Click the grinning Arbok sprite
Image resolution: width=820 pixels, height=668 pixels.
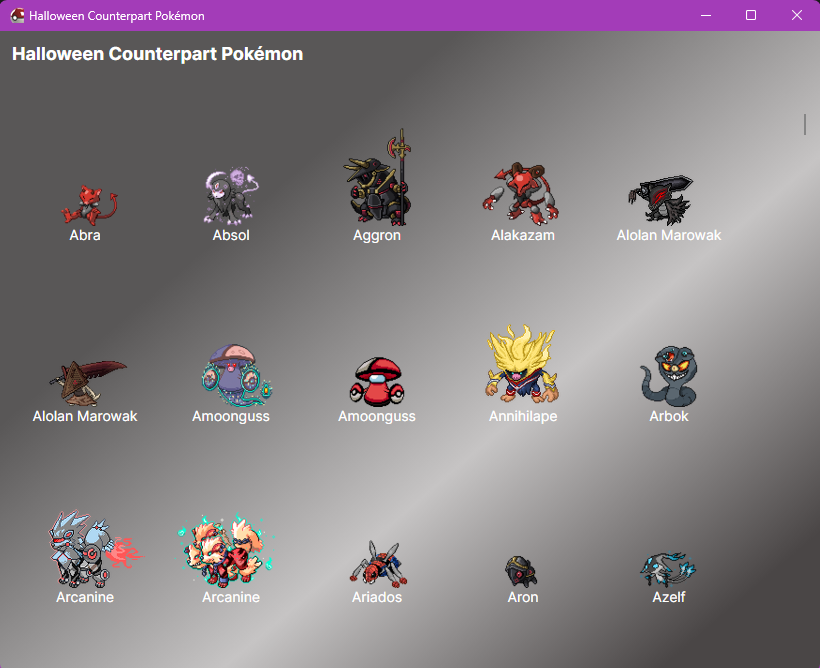(669, 376)
